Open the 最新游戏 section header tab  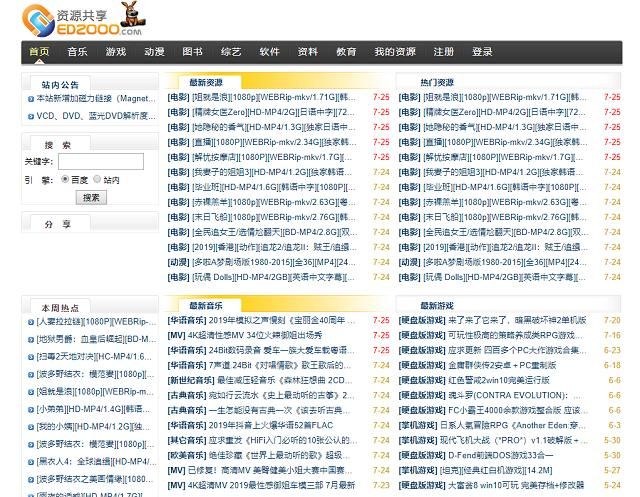437,305
